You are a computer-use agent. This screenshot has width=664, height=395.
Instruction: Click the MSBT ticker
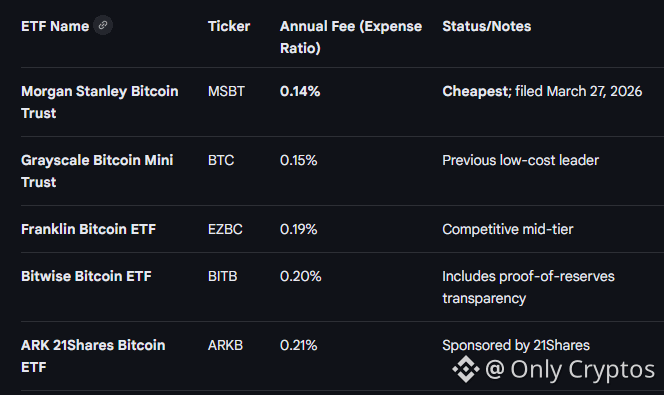tap(226, 91)
